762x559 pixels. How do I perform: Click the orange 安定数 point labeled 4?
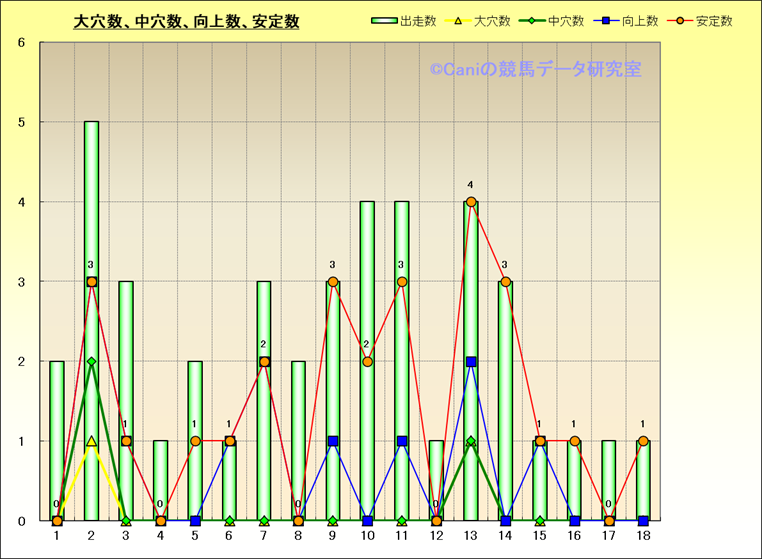(471, 202)
